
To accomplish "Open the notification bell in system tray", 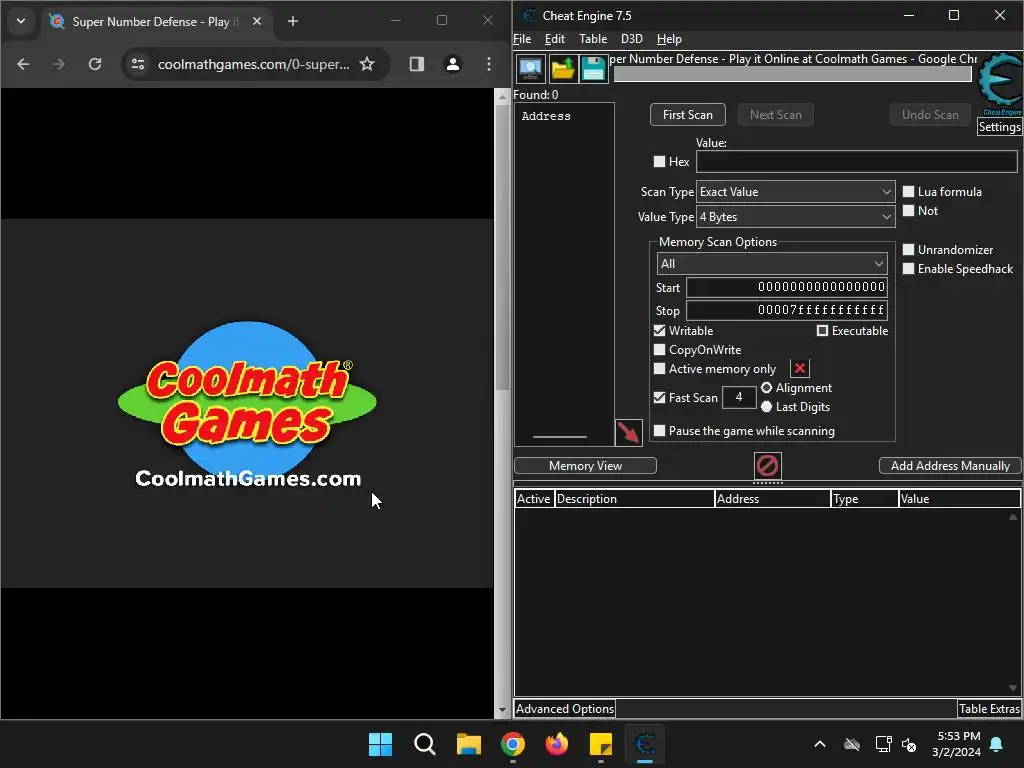I will click(997, 744).
